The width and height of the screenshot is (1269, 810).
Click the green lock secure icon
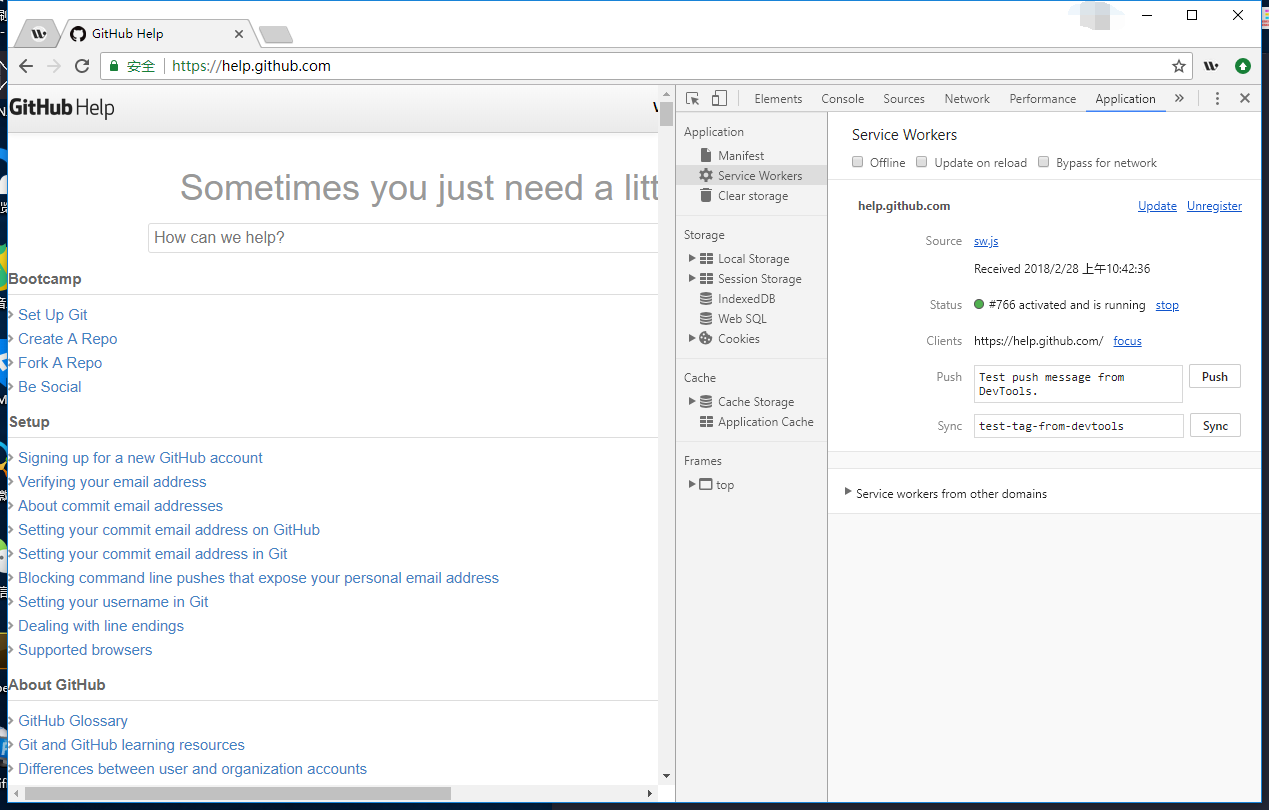(114, 66)
